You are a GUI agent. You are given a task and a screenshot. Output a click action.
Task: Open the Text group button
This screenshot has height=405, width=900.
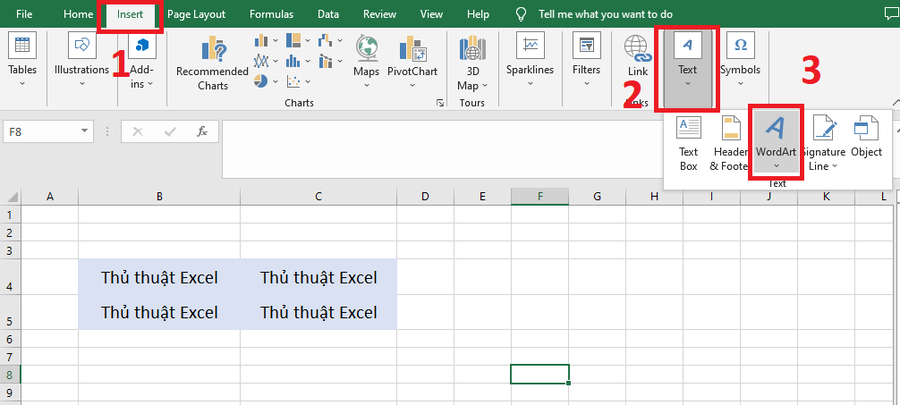tap(687, 68)
